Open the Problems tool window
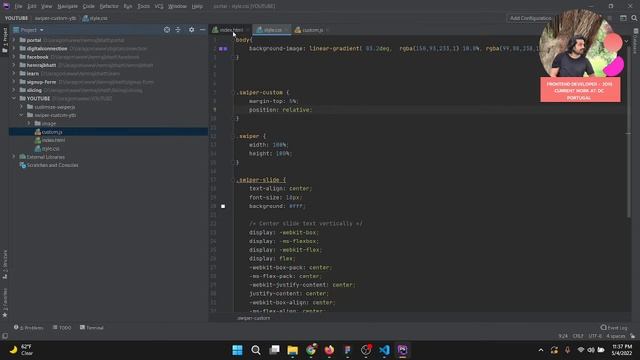Image resolution: width=640 pixels, height=360 pixels. click(28, 327)
